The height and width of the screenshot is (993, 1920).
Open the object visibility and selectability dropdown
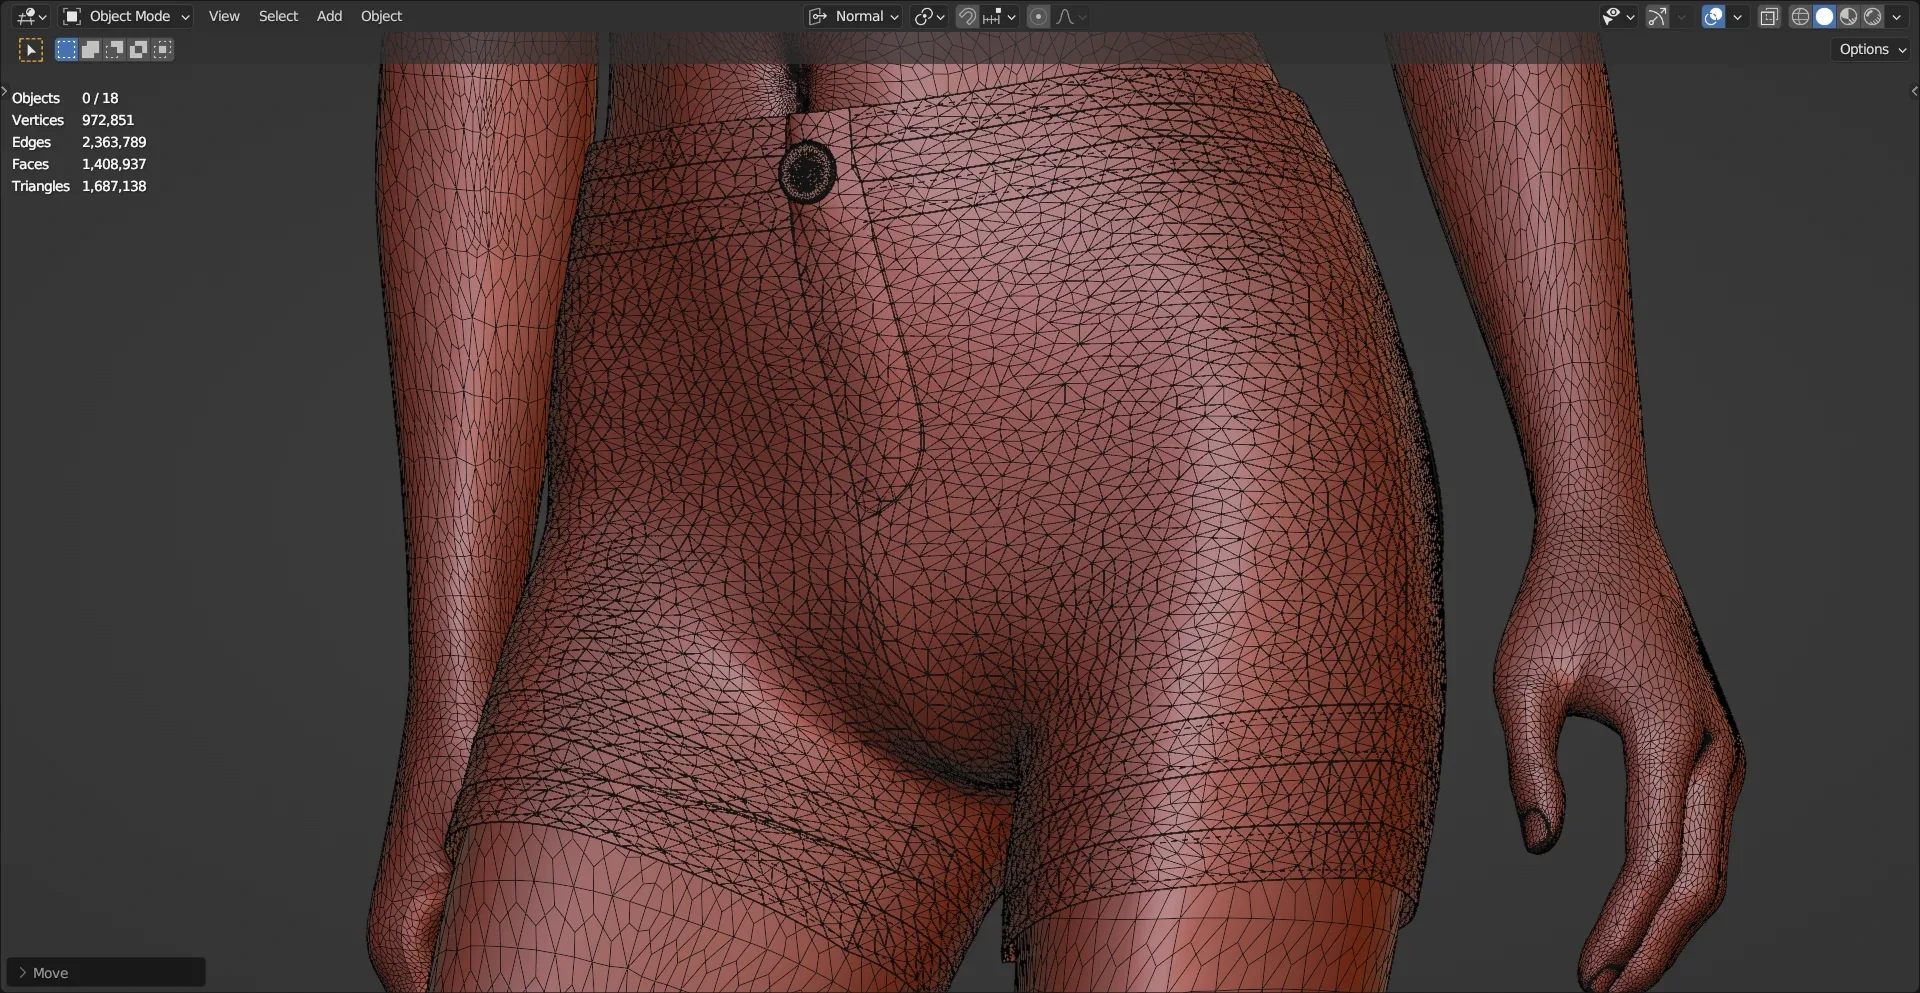click(1617, 16)
